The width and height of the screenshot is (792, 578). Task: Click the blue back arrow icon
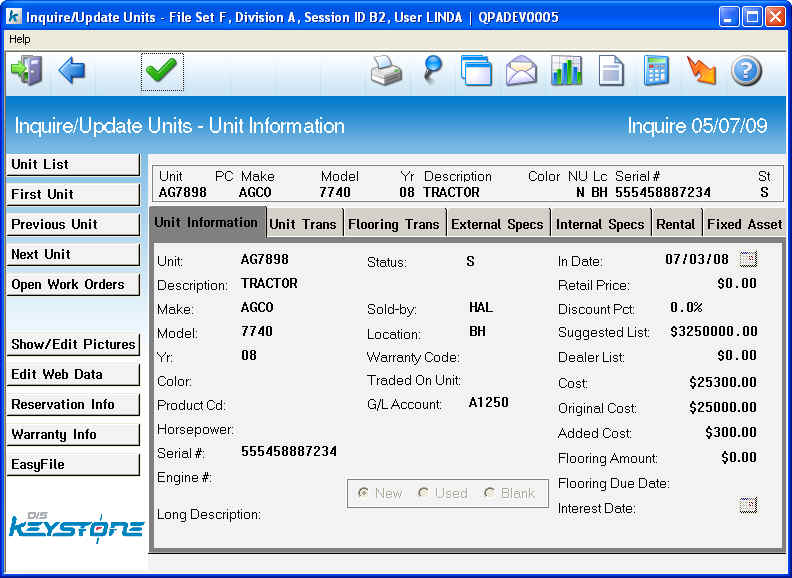tap(72, 71)
